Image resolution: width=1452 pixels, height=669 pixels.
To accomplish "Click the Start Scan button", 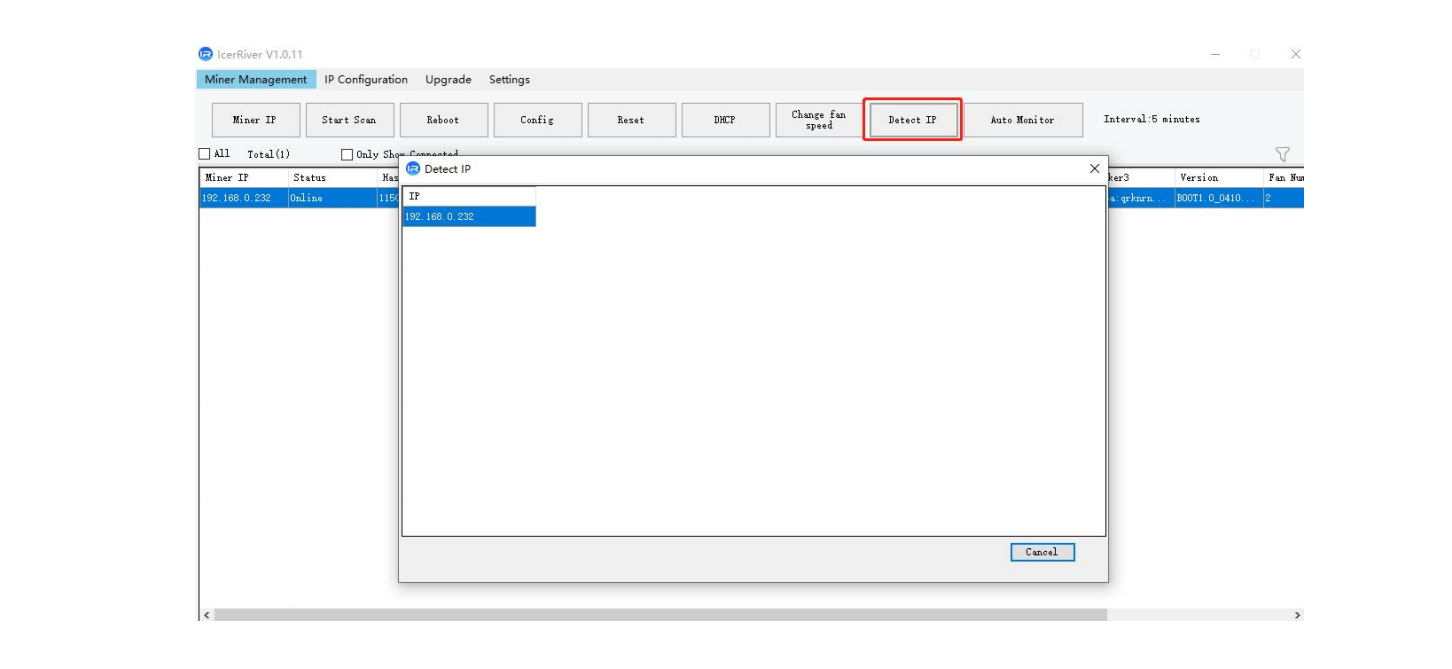I will pyautogui.click(x=349, y=120).
